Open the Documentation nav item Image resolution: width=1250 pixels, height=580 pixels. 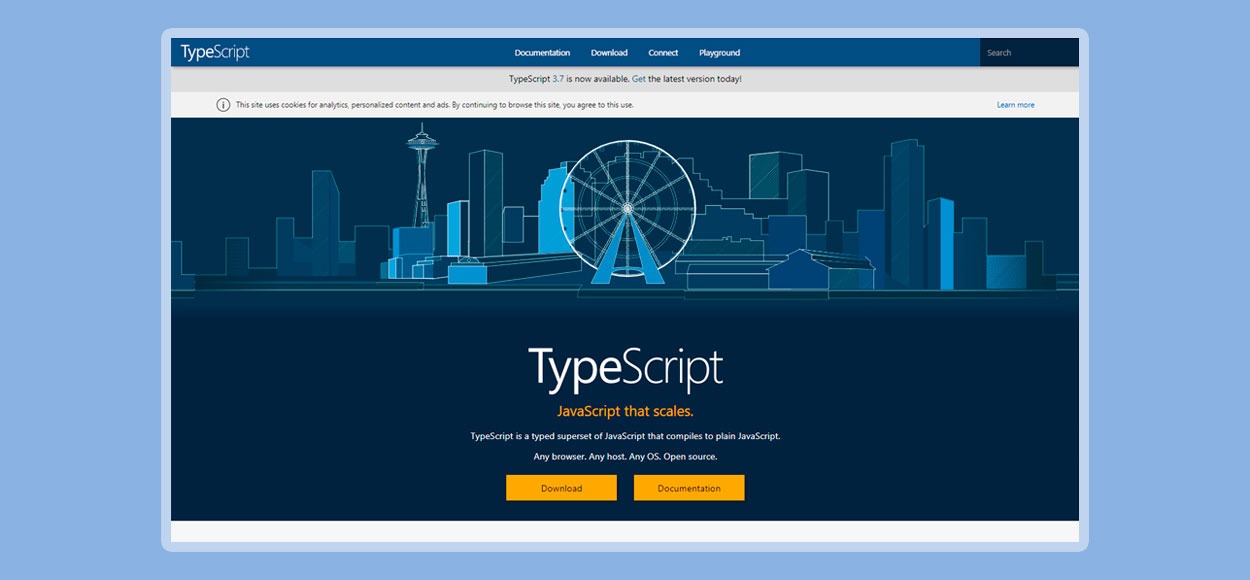click(x=542, y=53)
